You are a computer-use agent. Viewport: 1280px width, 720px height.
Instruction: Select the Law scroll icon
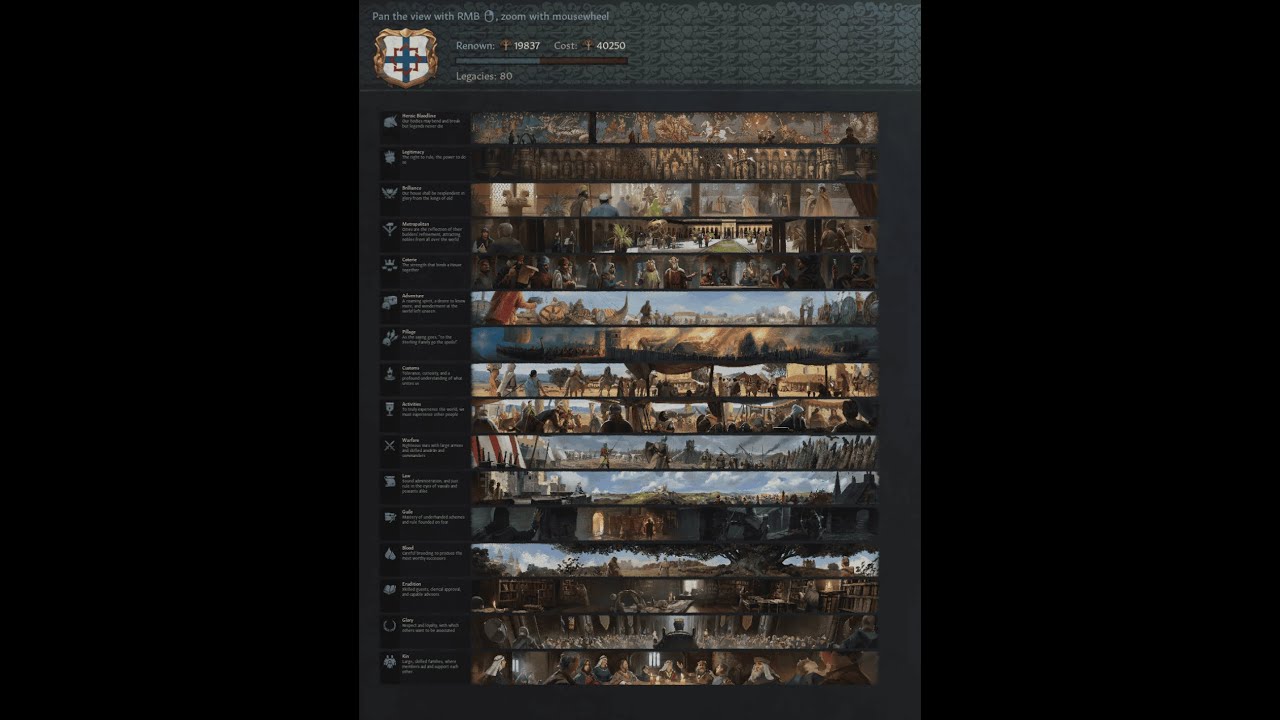pos(390,481)
